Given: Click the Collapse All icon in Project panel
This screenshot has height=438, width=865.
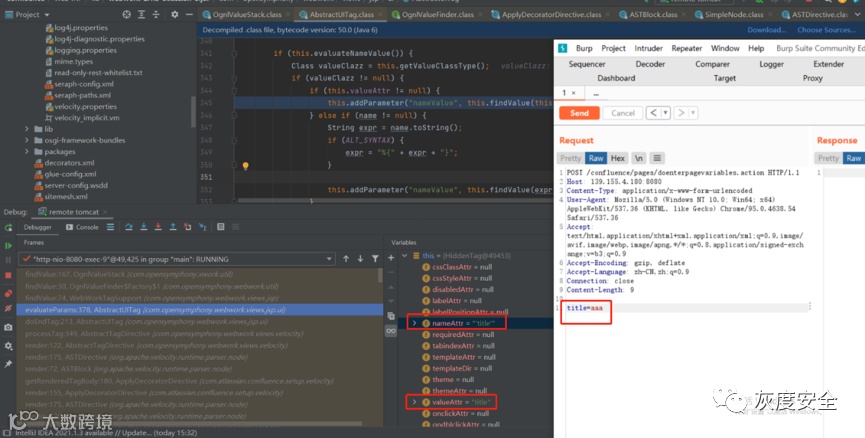Looking at the screenshot, I should point(156,14).
